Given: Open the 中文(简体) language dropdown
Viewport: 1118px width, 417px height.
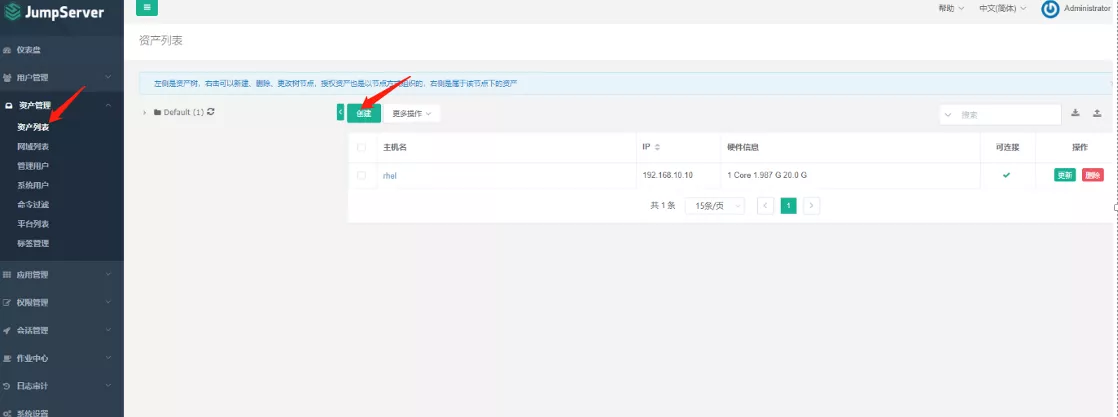Looking at the screenshot, I should click(x=1003, y=9).
